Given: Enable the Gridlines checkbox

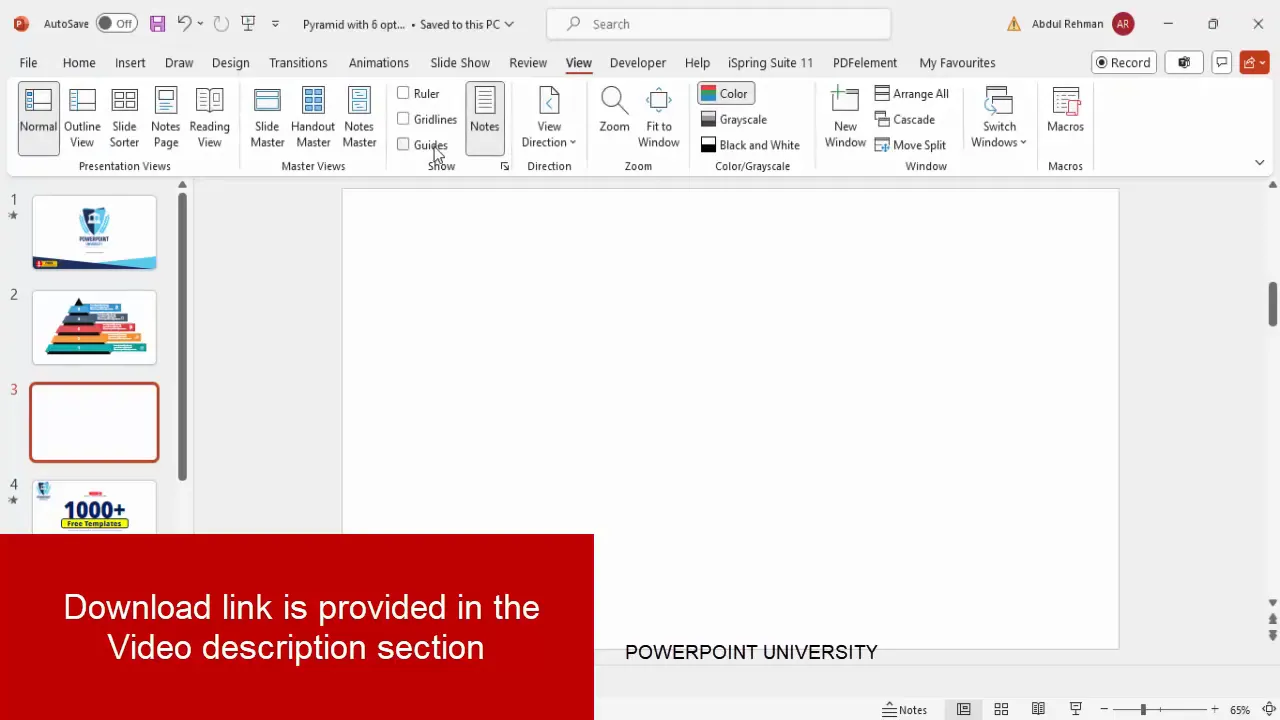Looking at the screenshot, I should pyautogui.click(x=403, y=119).
